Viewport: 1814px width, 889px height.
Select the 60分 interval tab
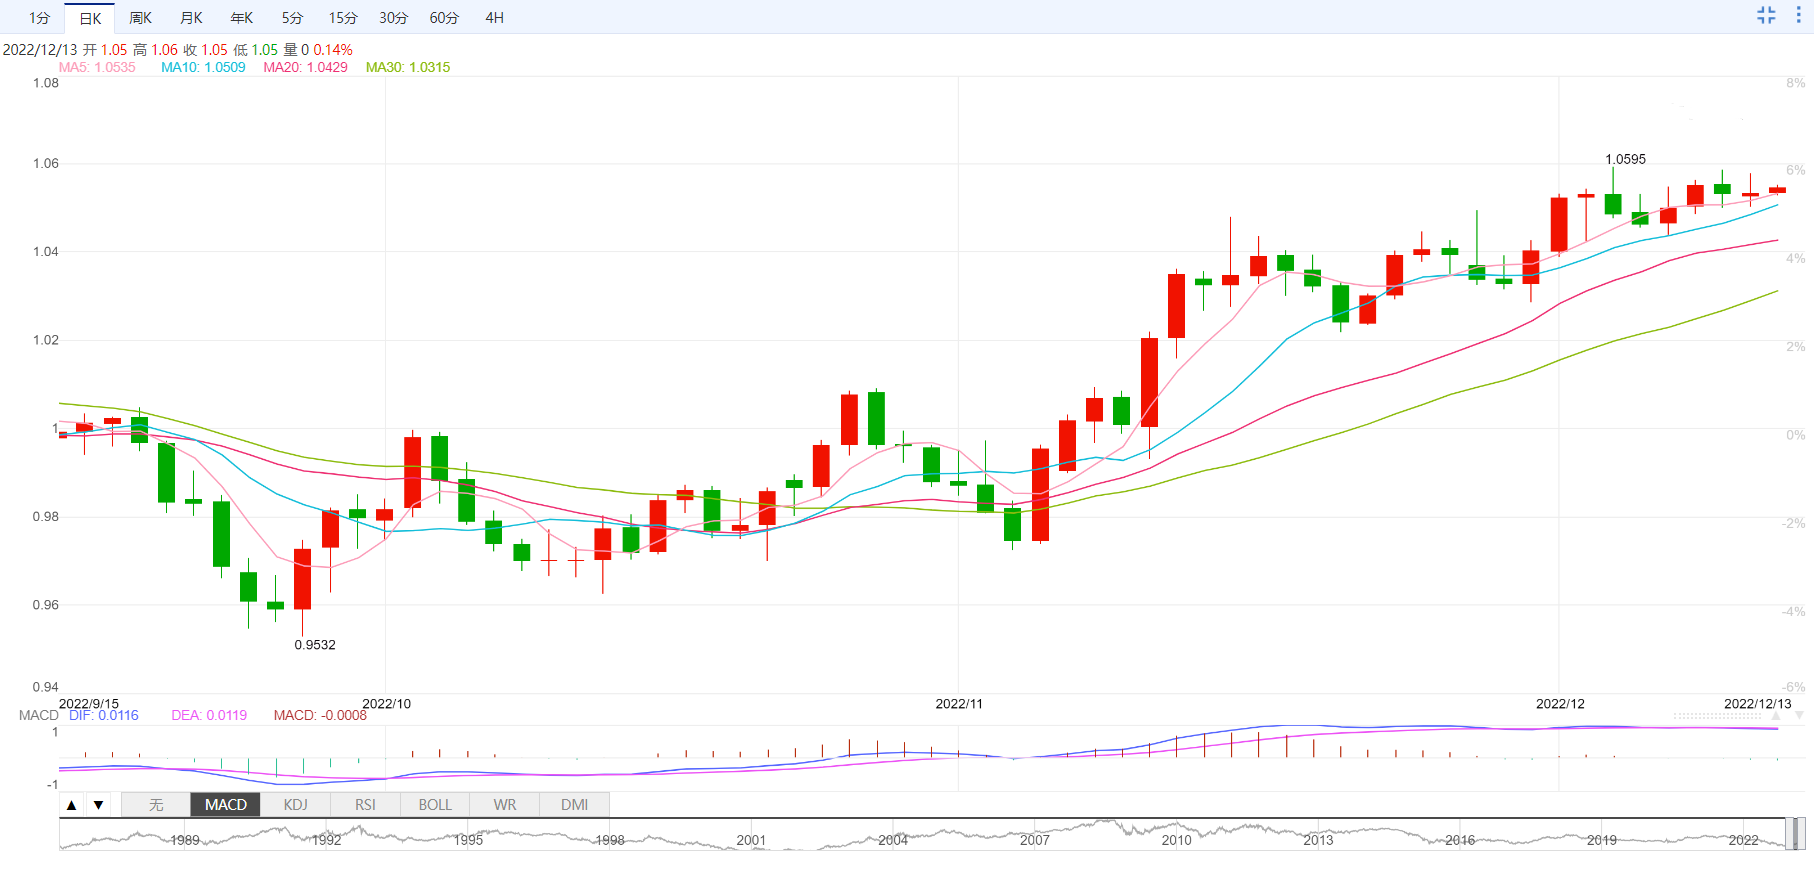click(x=444, y=18)
